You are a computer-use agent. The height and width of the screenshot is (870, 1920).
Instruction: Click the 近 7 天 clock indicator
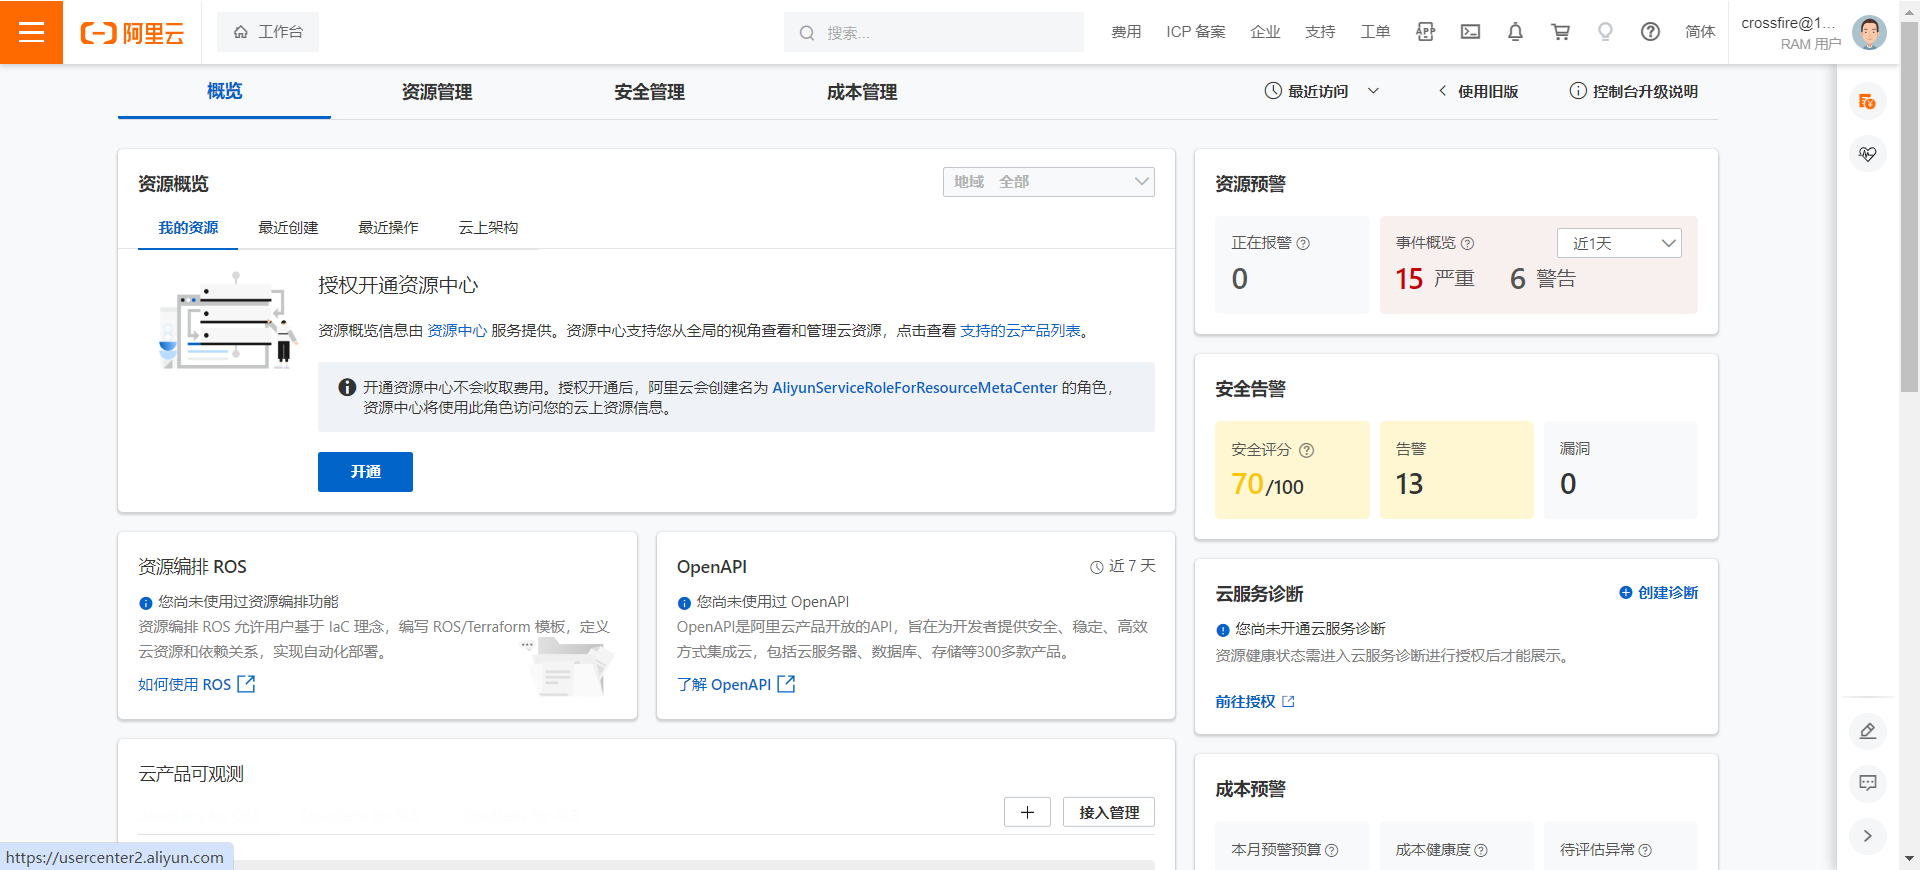pos(1122,566)
